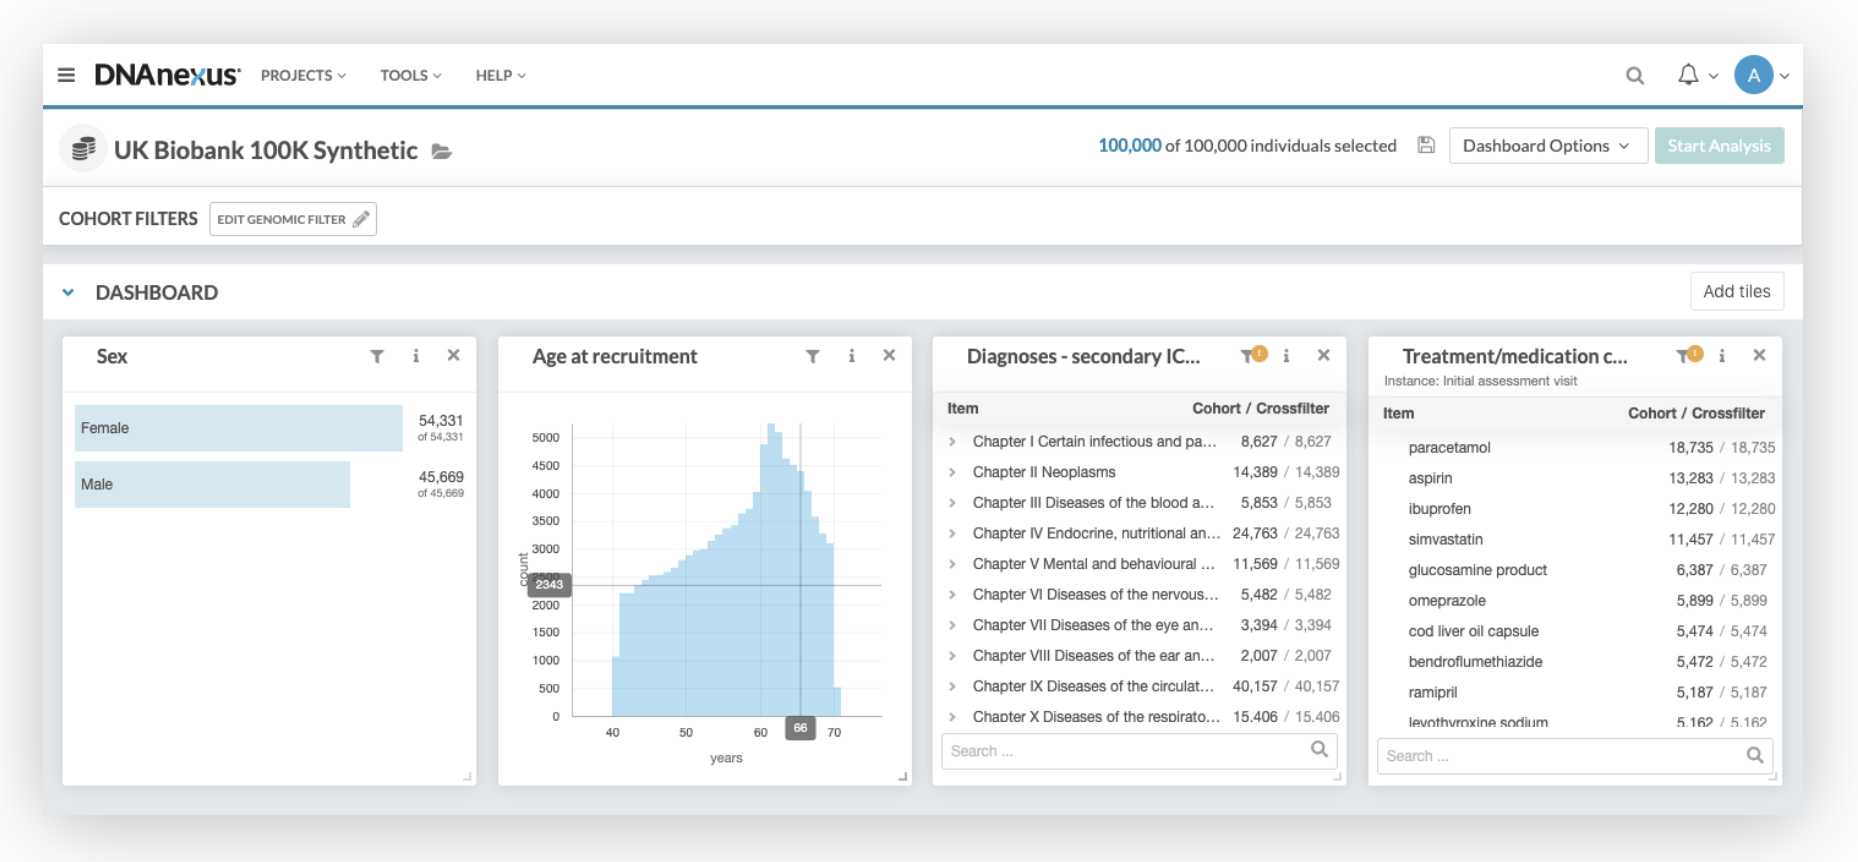Open the PROJECTS menu
This screenshot has width=1858, height=862.
pos(303,75)
